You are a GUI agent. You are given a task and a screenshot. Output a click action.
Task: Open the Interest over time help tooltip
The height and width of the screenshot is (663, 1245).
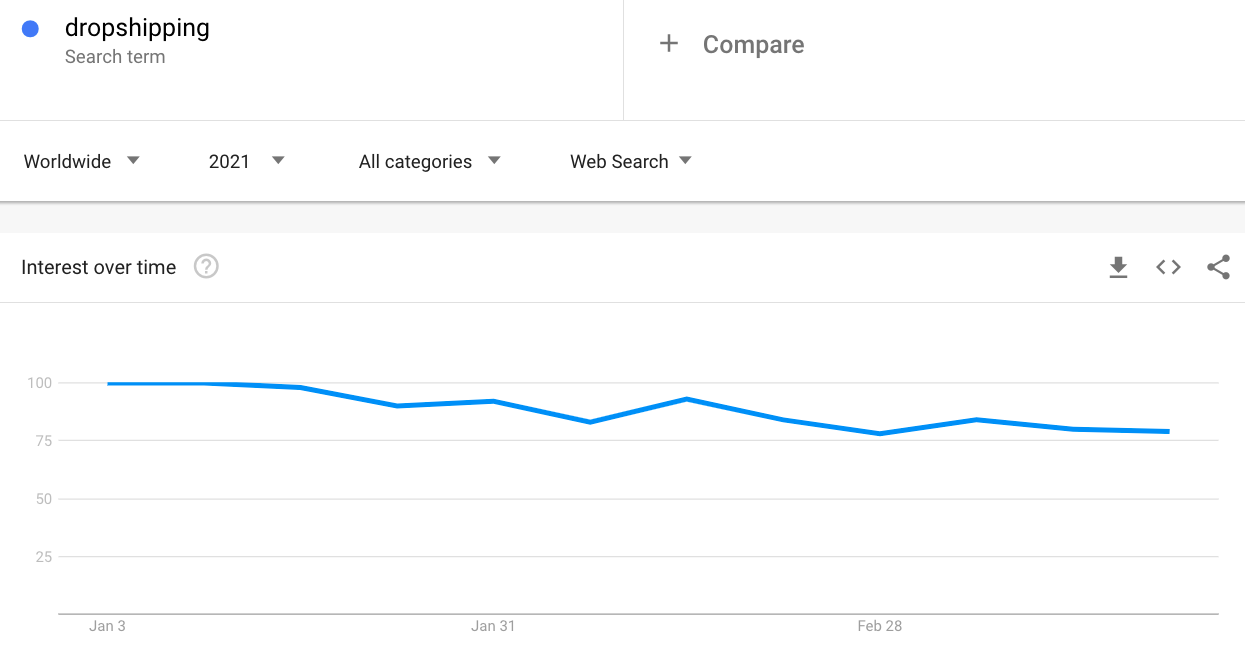pyautogui.click(x=206, y=267)
